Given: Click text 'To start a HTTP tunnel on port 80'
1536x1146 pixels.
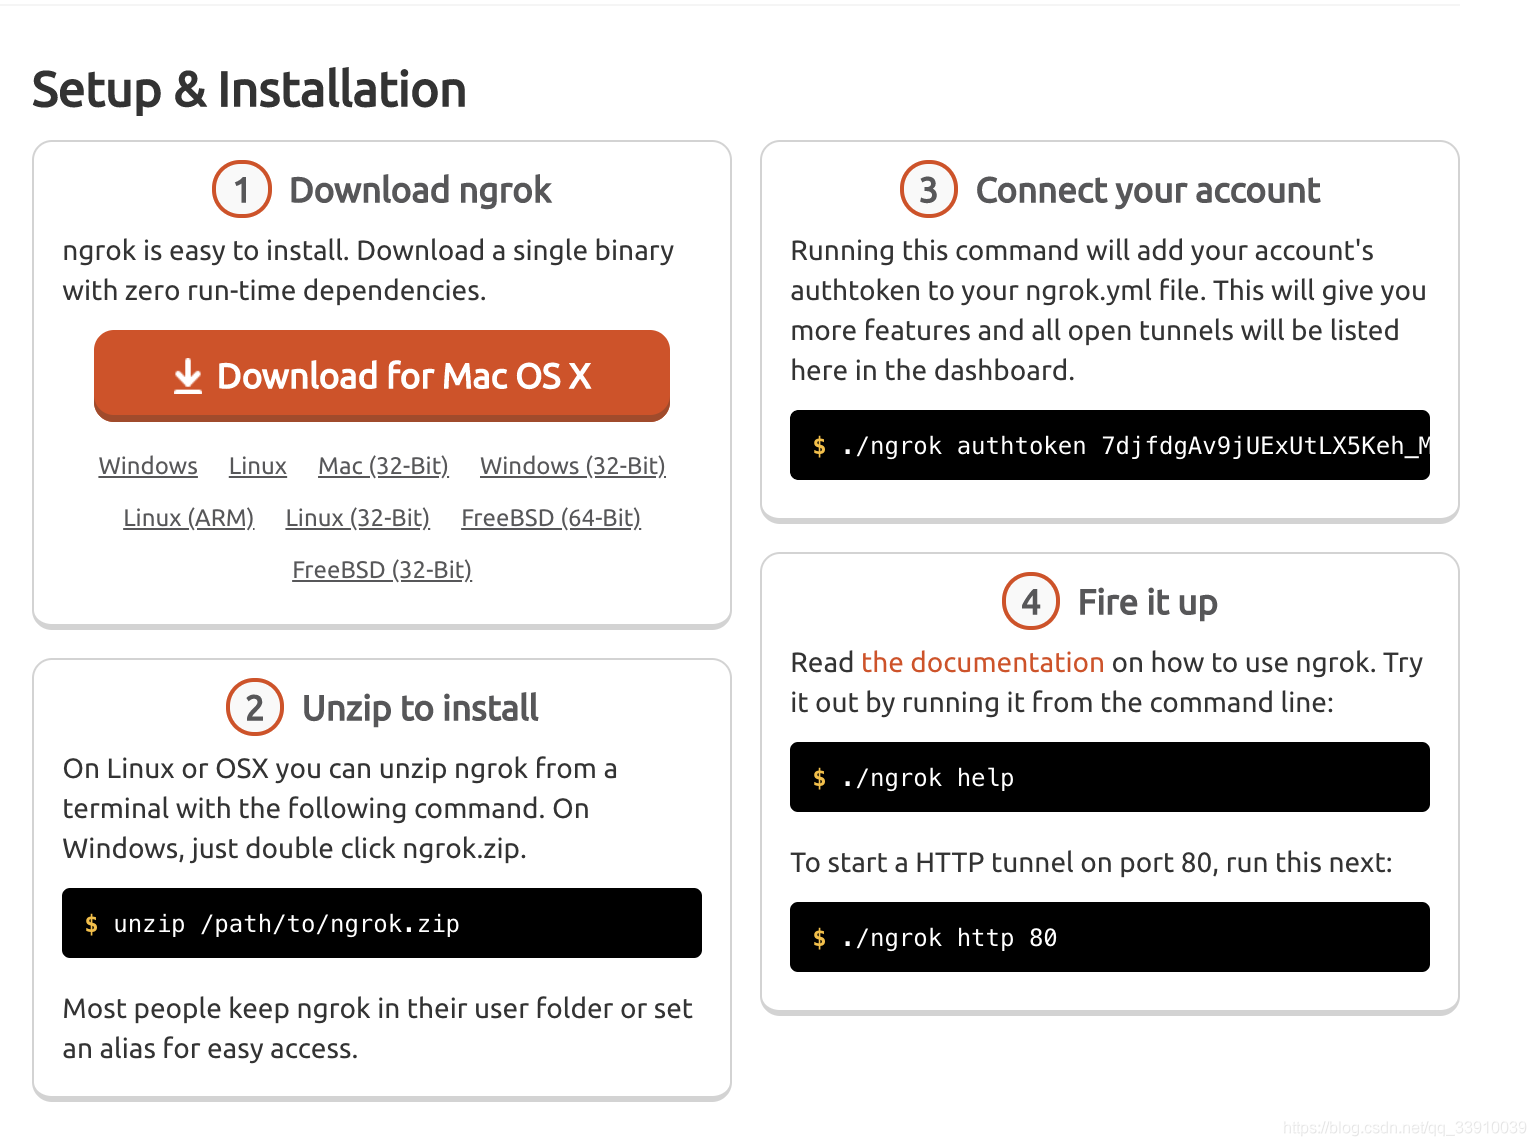Looking at the screenshot, I should tap(1003, 862).
